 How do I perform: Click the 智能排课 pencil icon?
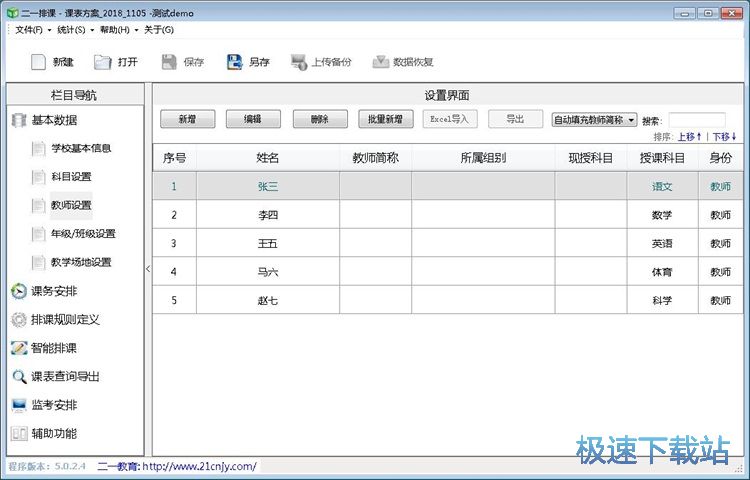click(x=19, y=348)
